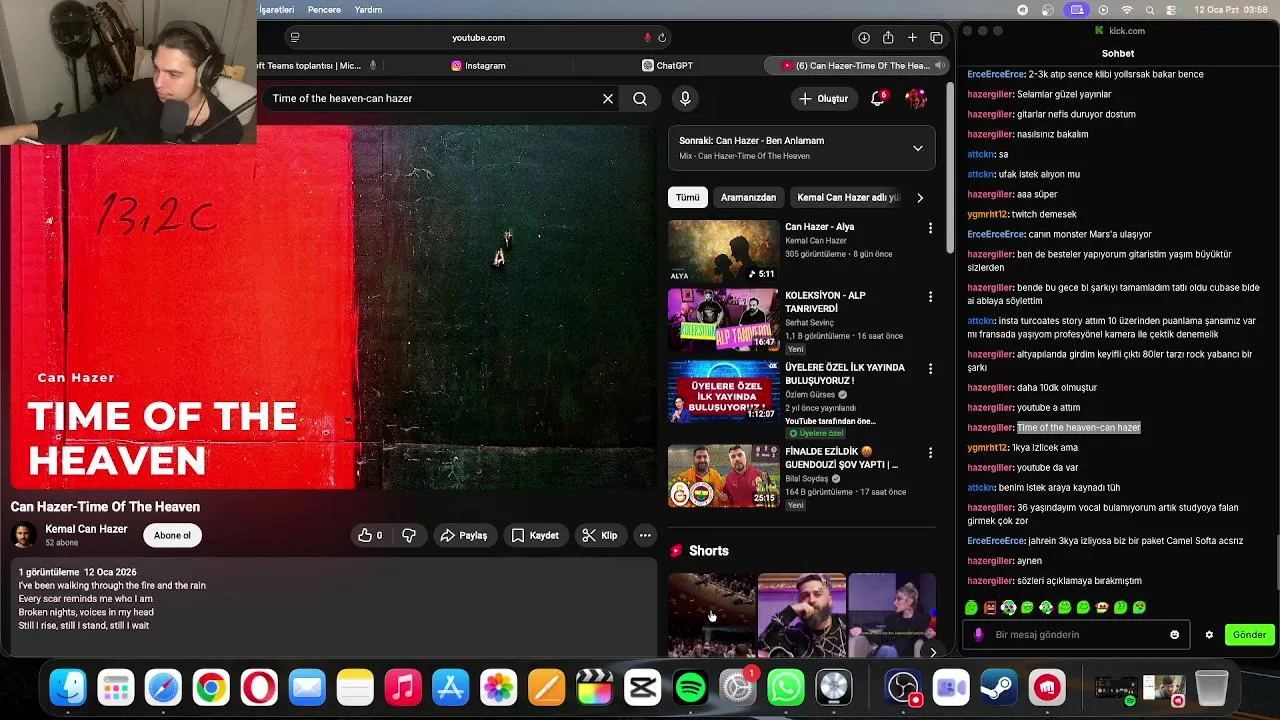Show Safari tab overview
The width and height of the screenshot is (1280, 720).
coord(936,38)
